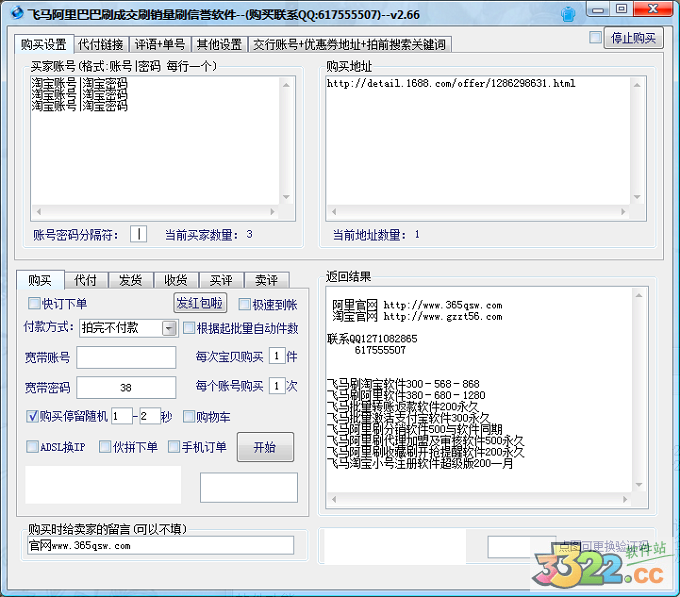Click the 发红包啦 button

coord(201,303)
